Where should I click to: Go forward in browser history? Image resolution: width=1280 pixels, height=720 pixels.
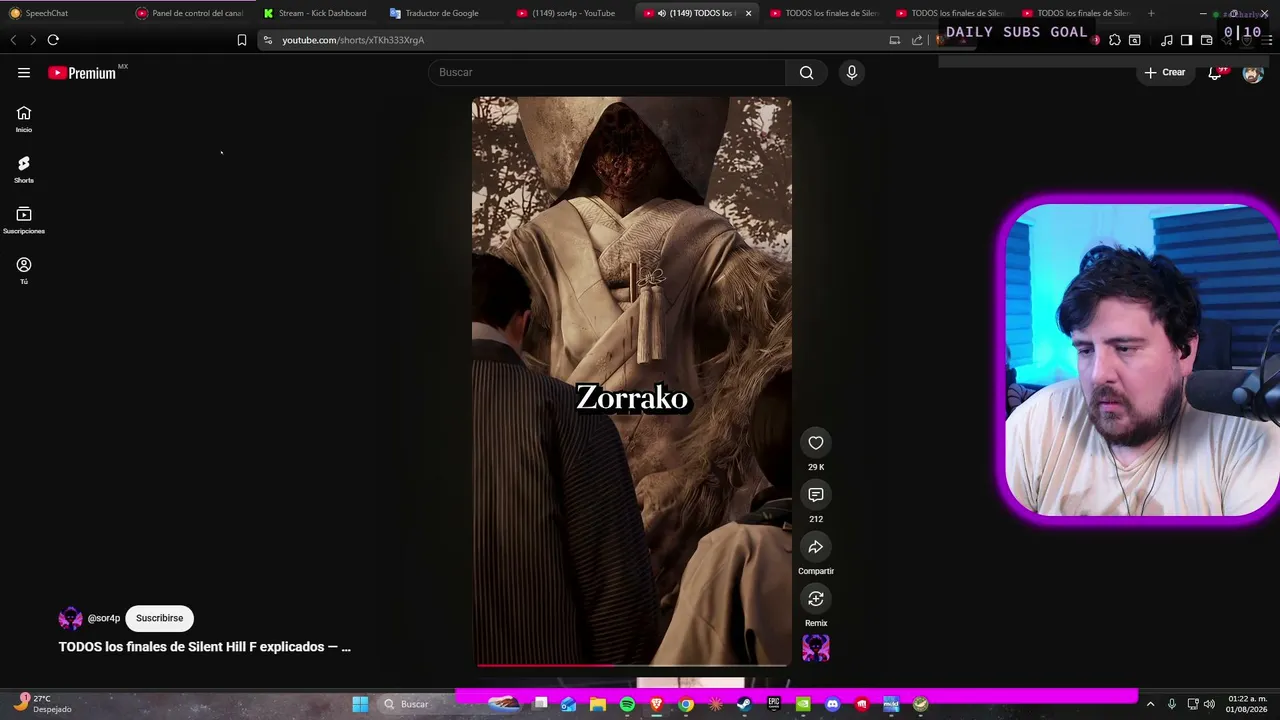[x=33, y=40]
